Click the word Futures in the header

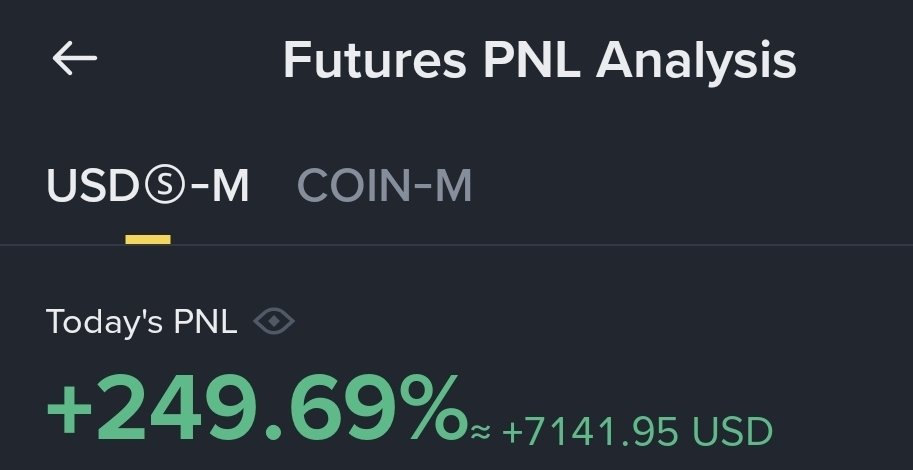(x=374, y=60)
